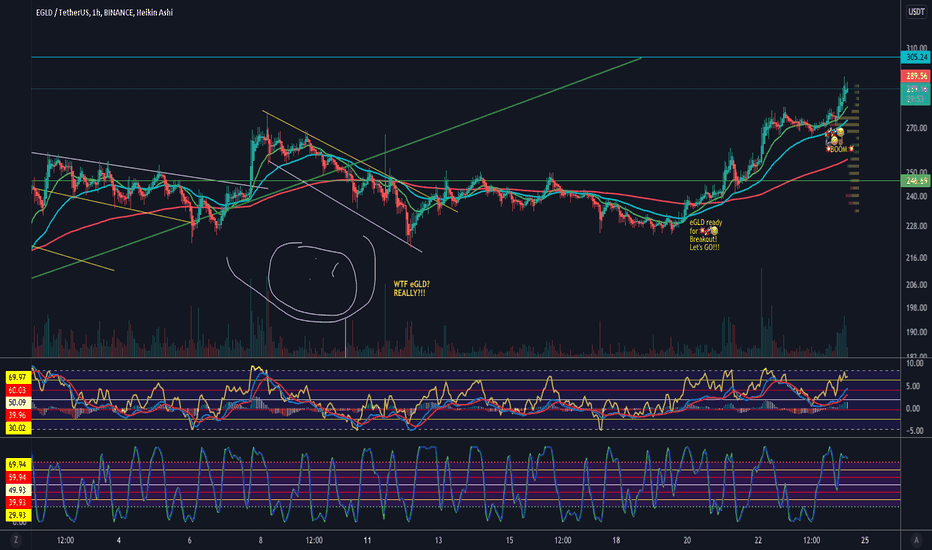This screenshot has width=932, height=550.
Task: Click the 228.00 price axis tick
Action: pos(916,226)
